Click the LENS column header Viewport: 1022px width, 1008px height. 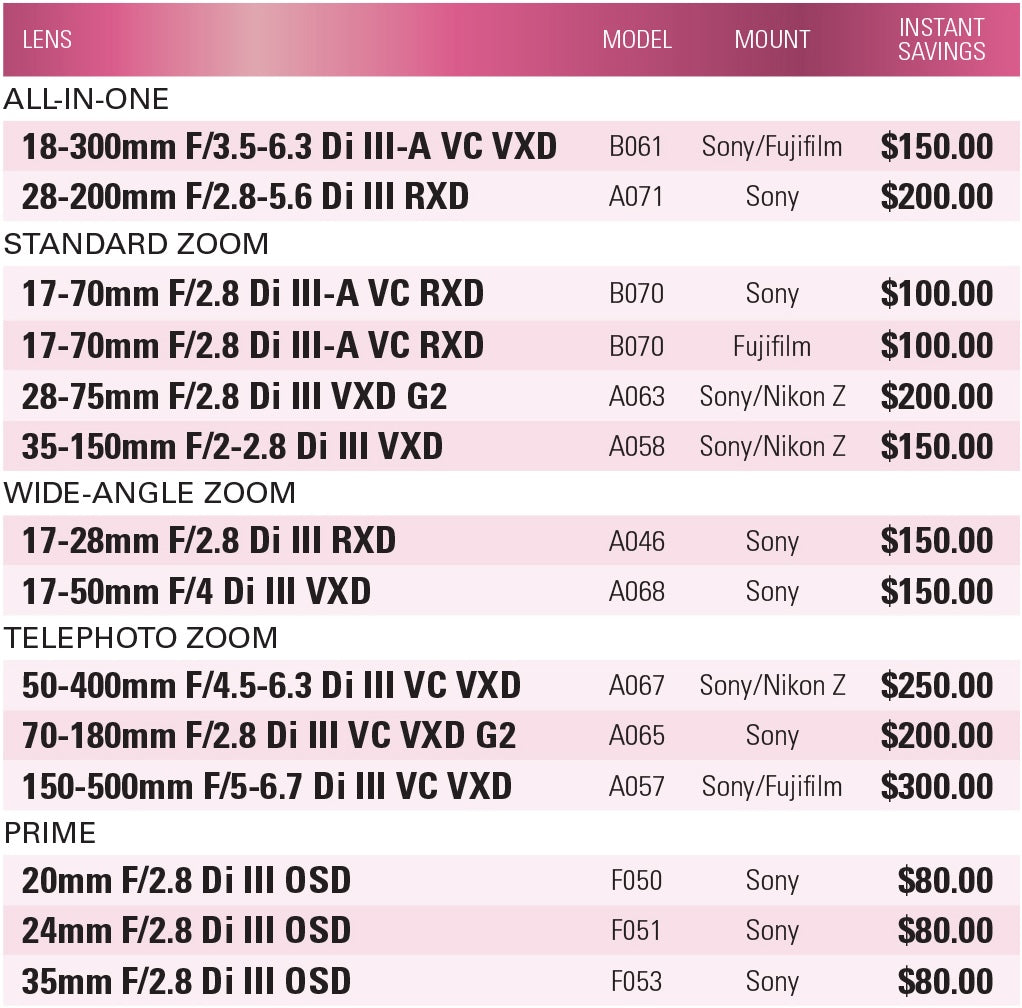[x=47, y=40]
